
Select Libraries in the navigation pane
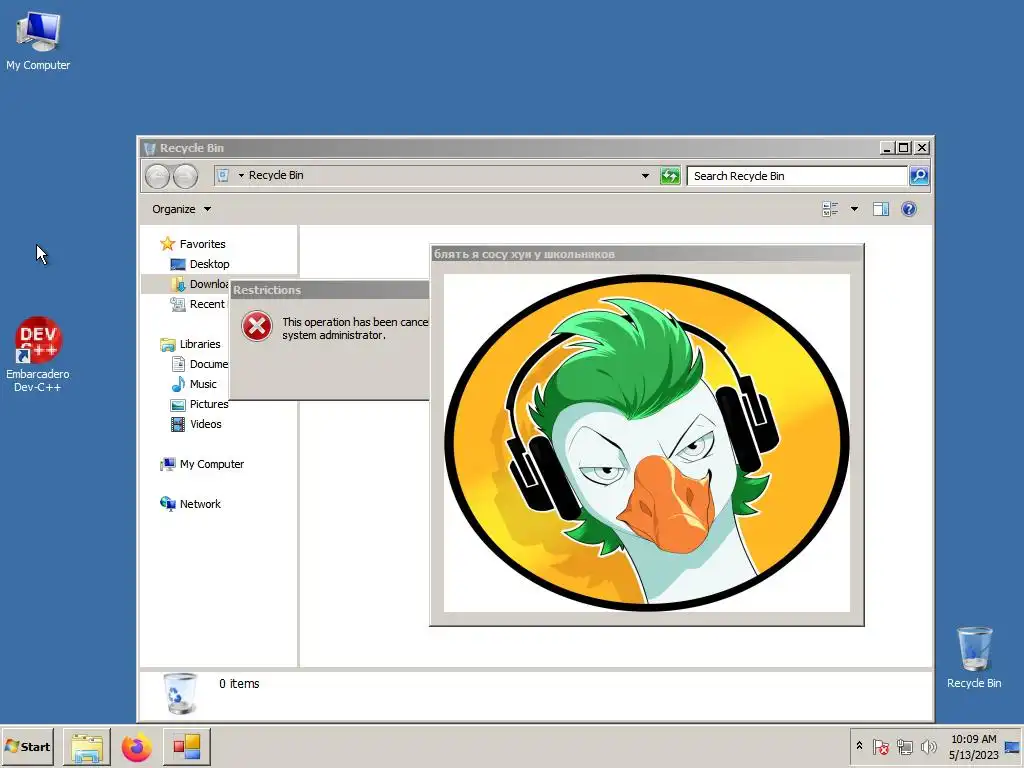point(191,344)
